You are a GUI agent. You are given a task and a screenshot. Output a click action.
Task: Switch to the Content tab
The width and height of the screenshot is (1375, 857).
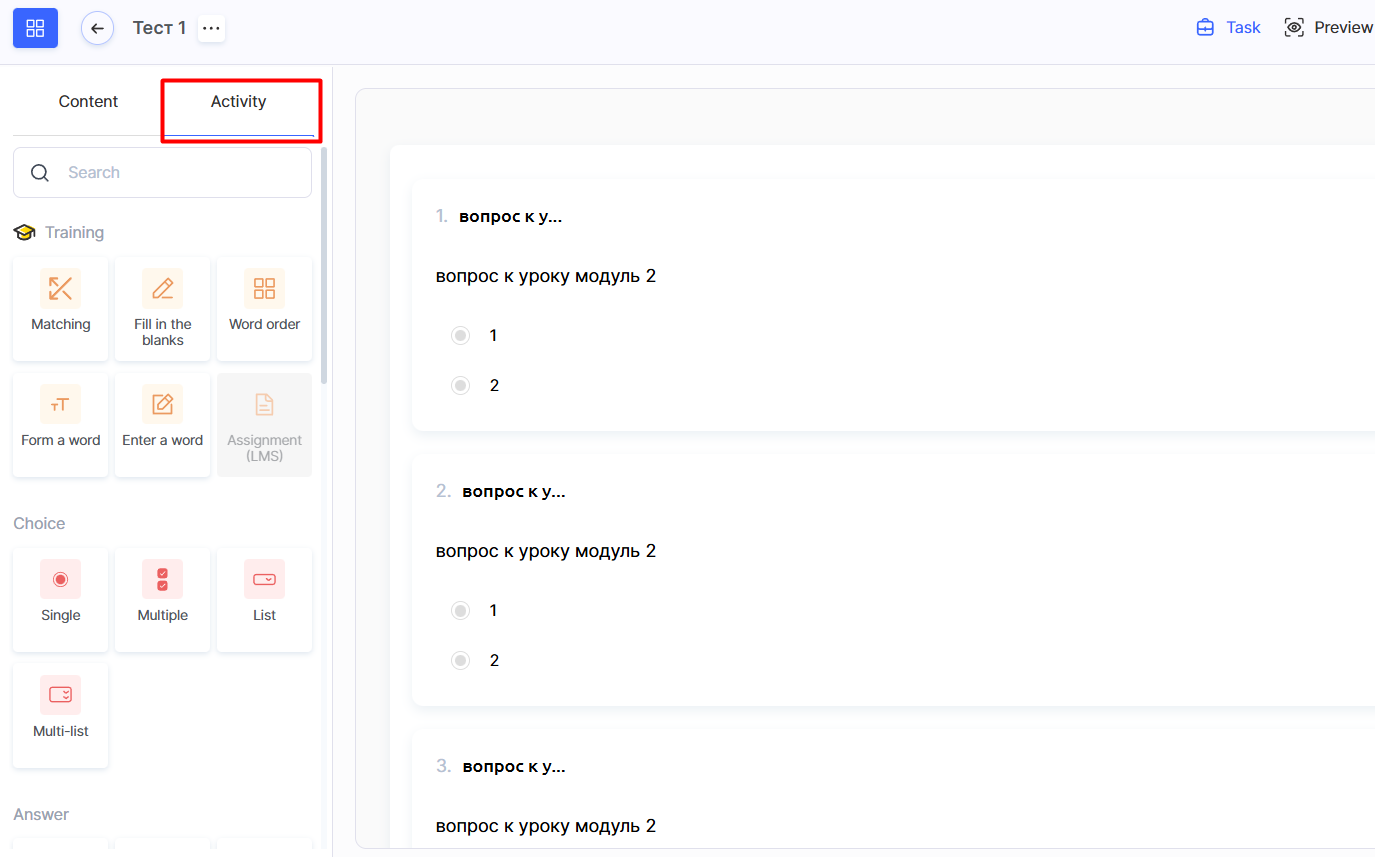point(88,102)
